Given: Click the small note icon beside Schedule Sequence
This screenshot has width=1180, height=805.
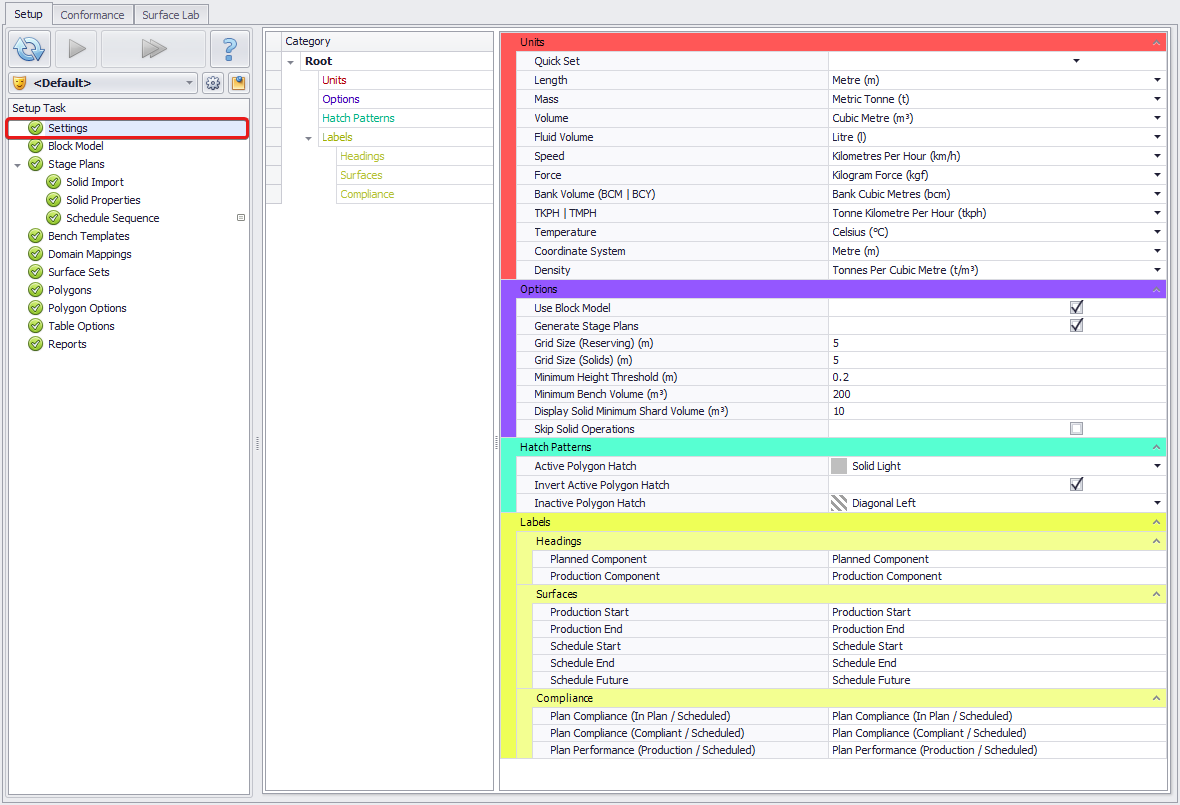Looking at the screenshot, I should pos(241,218).
